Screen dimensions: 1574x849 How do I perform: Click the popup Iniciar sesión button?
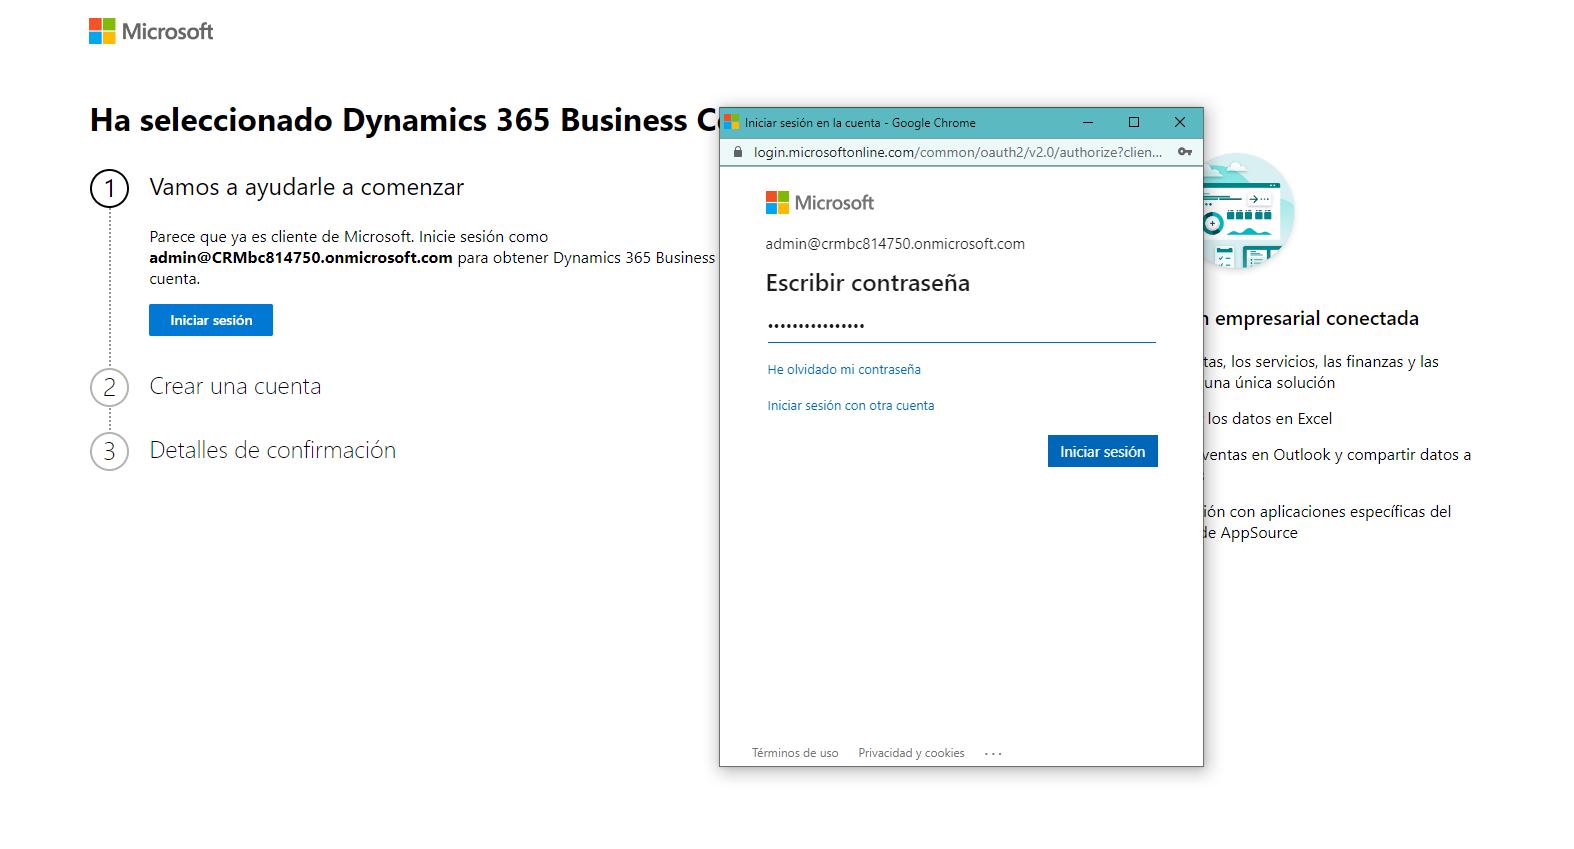pyautogui.click(x=1103, y=451)
